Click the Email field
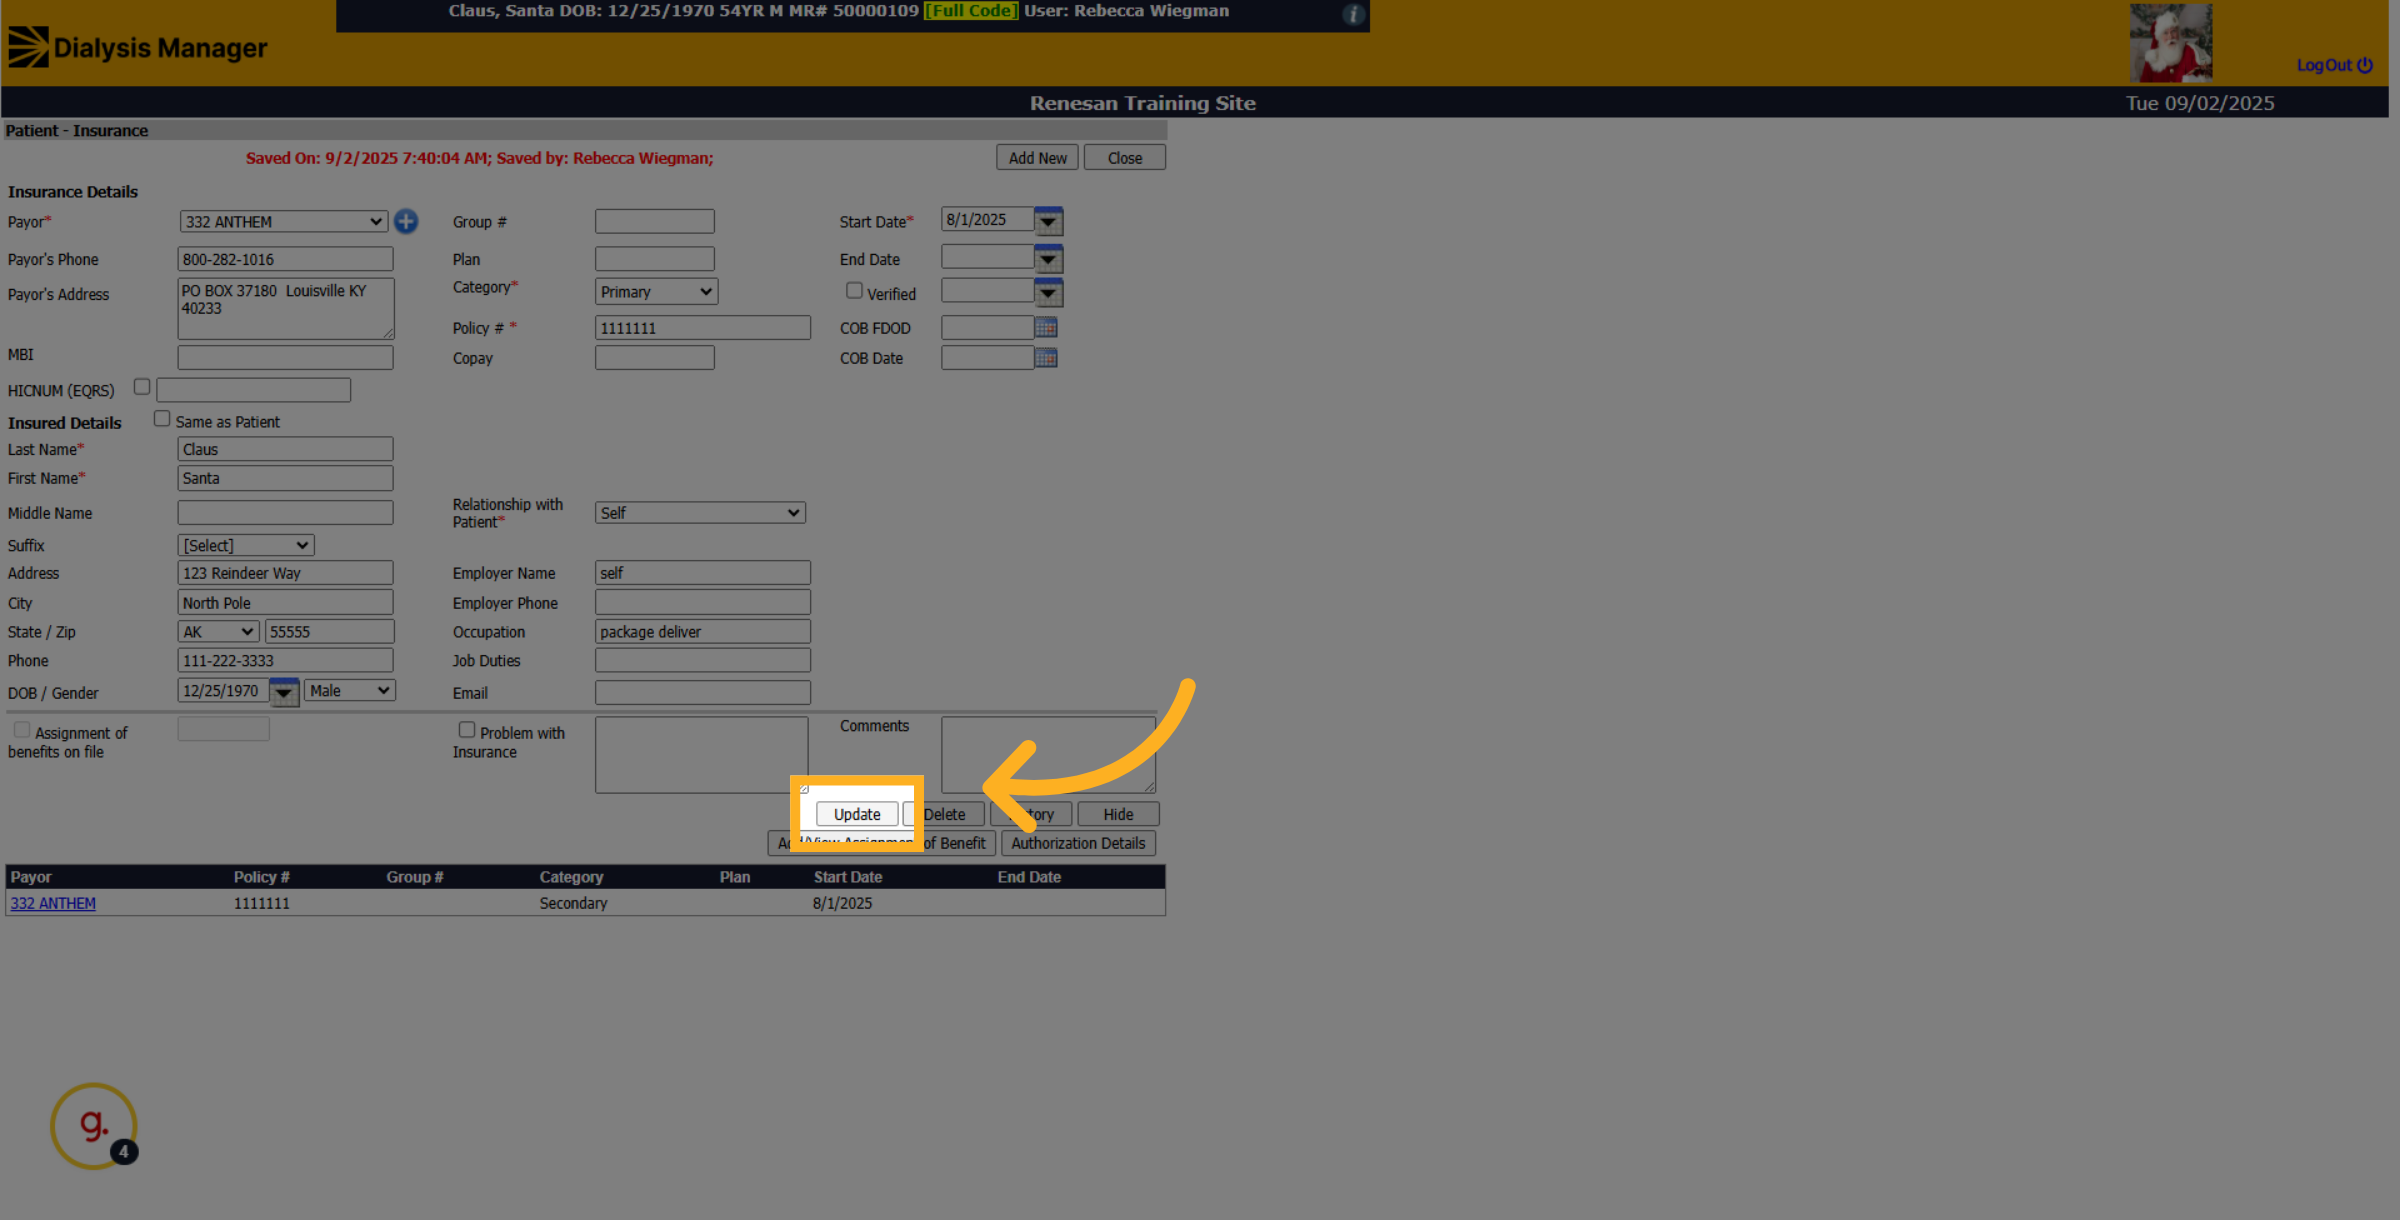This screenshot has height=1220, width=2400. tap(703, 692)
